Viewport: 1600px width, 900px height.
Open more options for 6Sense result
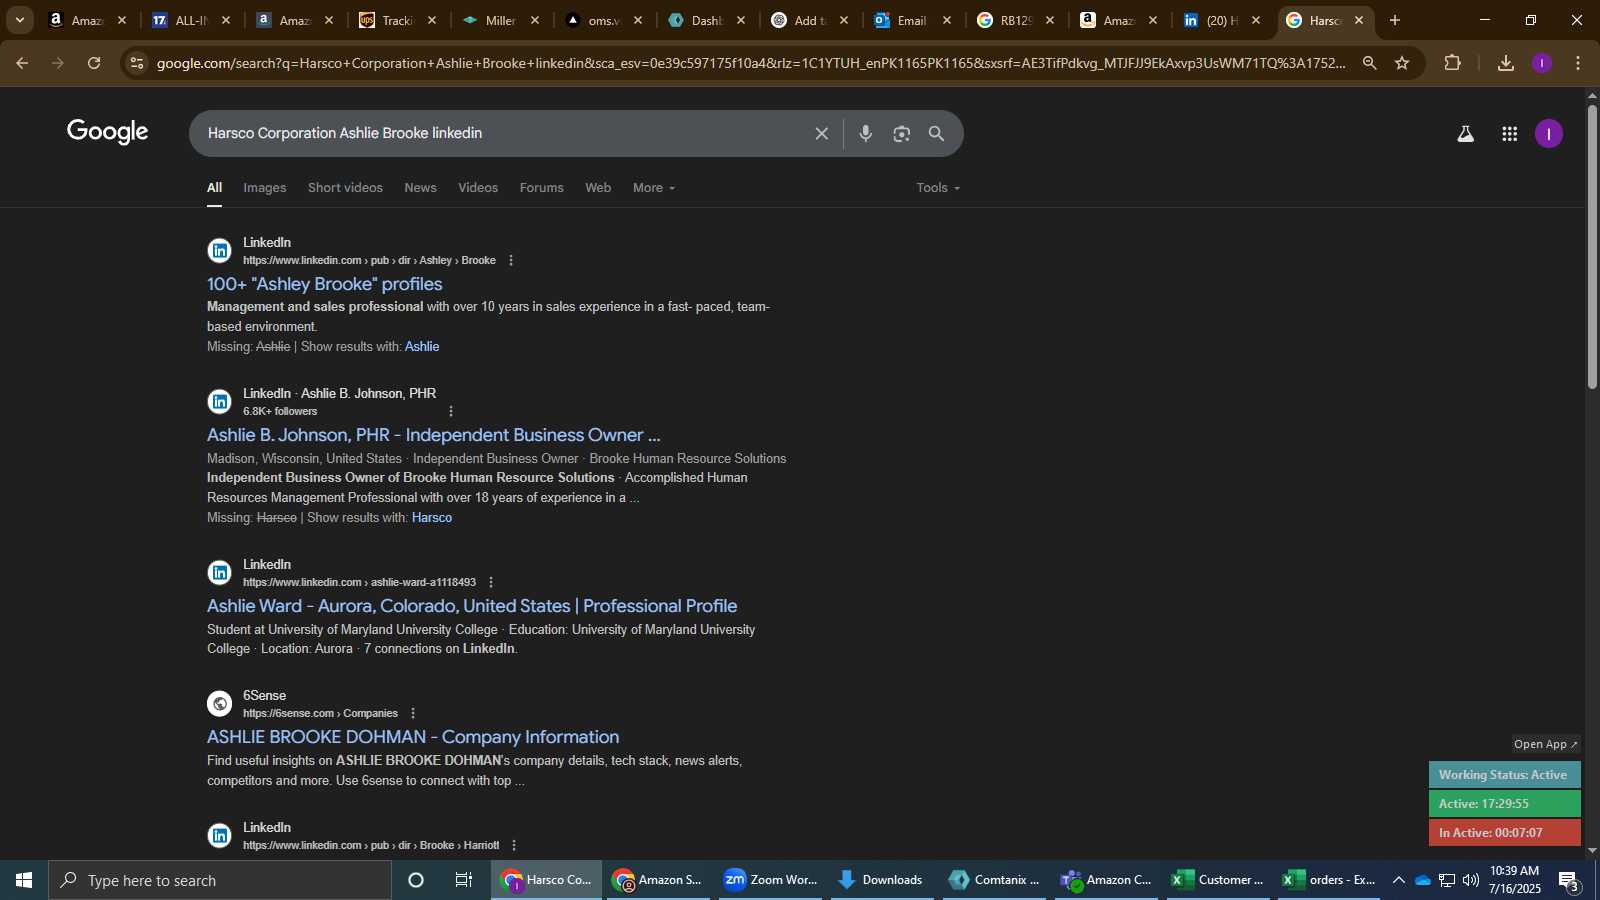[x=412, y=713]
